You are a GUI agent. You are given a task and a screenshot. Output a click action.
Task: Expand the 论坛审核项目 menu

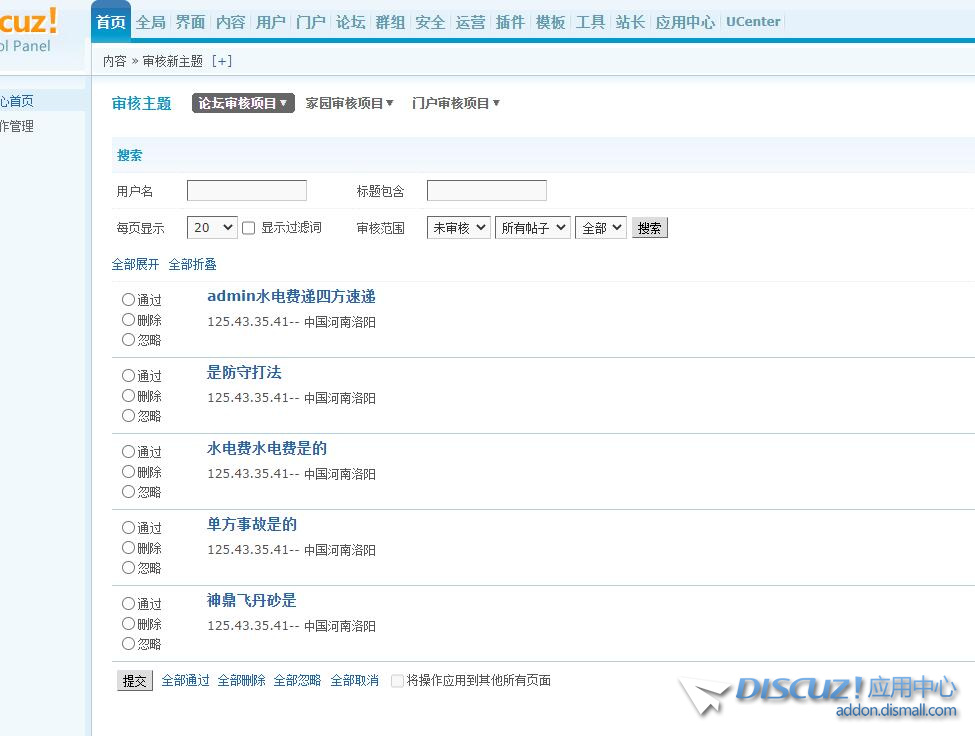[243, 103]
